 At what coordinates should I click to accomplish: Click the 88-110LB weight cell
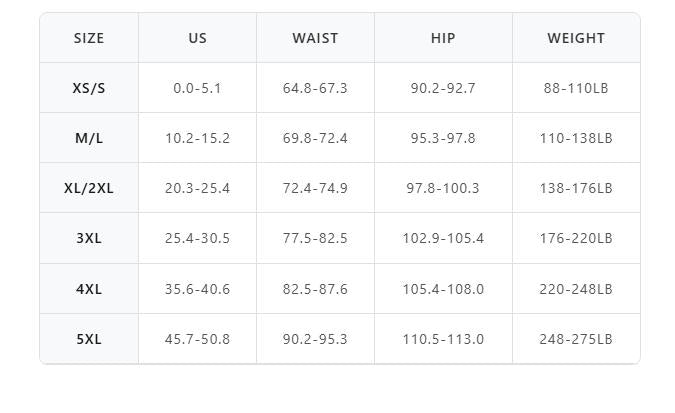click(x=576, y=88)
